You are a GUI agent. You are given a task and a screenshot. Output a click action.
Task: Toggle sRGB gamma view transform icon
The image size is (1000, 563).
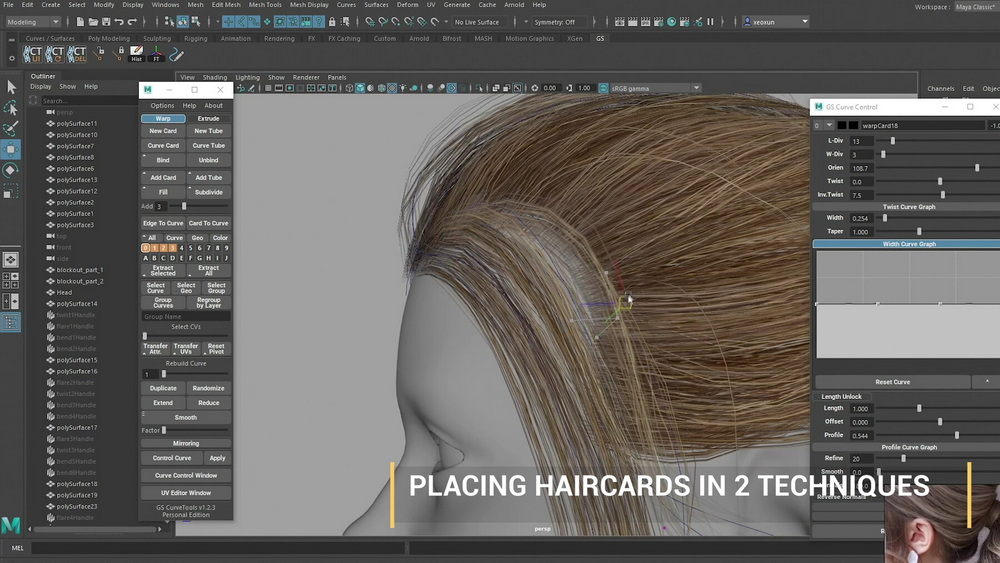pyautogui.click(x=603, y=88)
